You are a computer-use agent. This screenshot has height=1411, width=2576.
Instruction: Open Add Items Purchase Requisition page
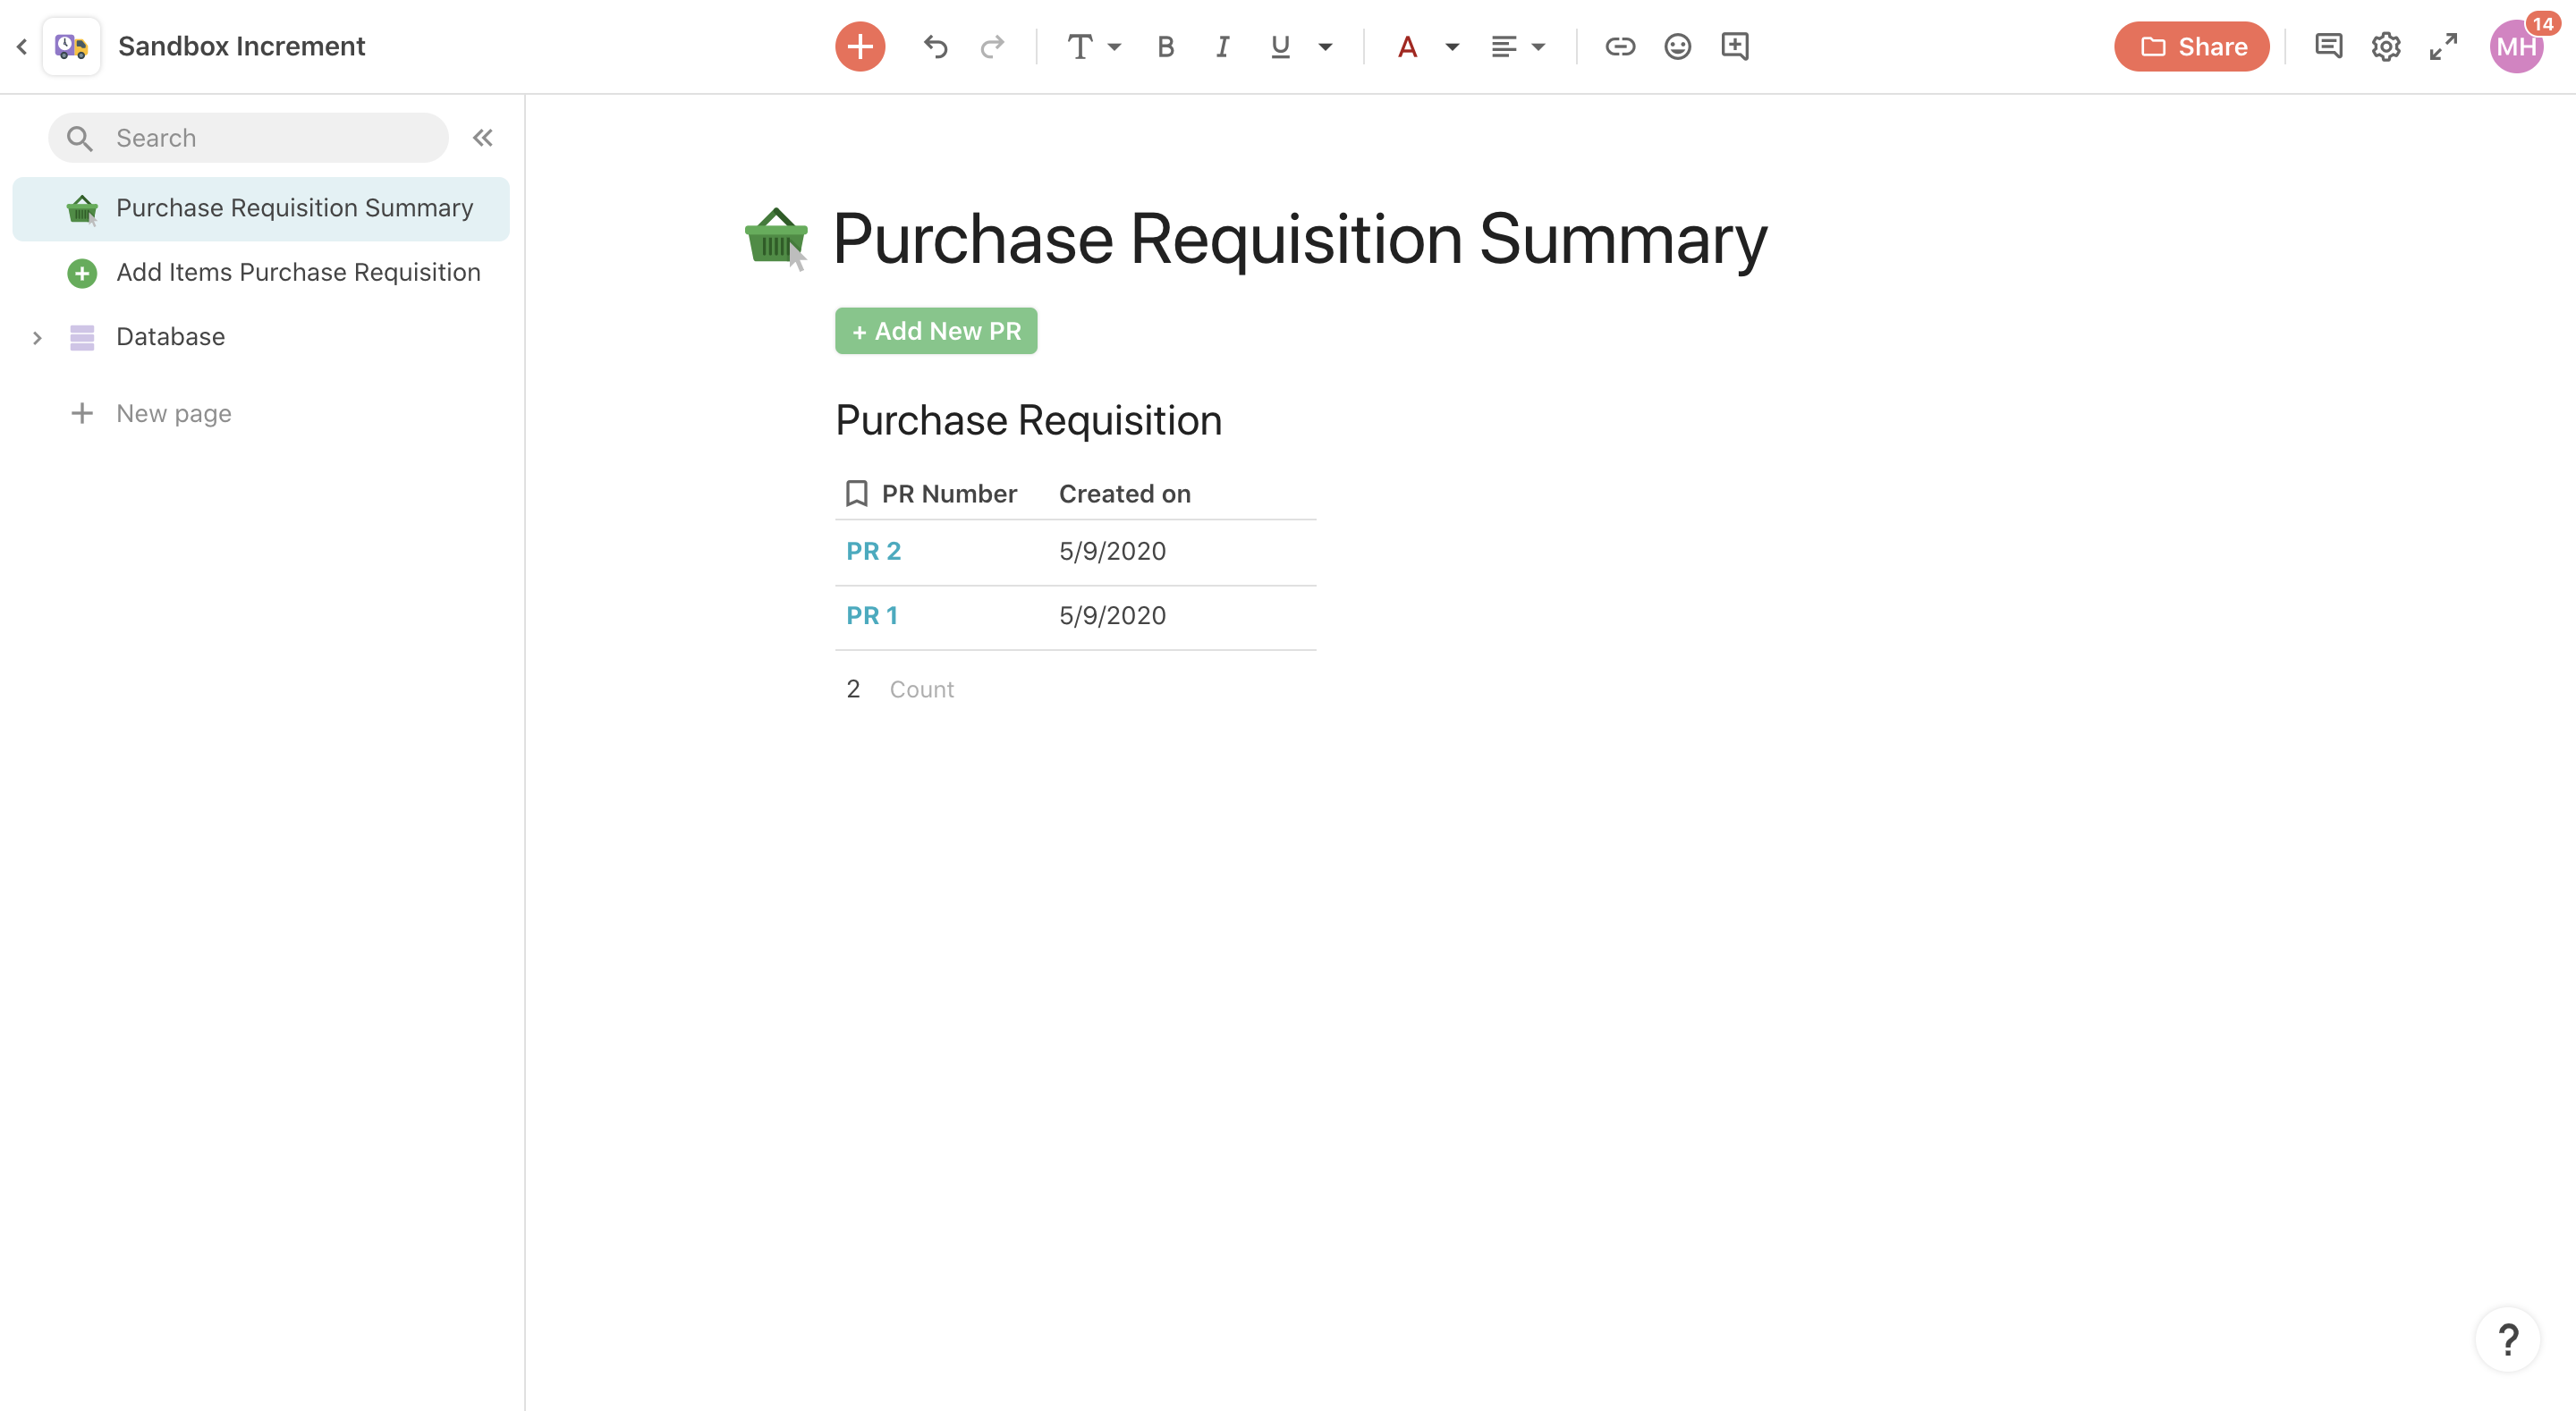point(298,272)
